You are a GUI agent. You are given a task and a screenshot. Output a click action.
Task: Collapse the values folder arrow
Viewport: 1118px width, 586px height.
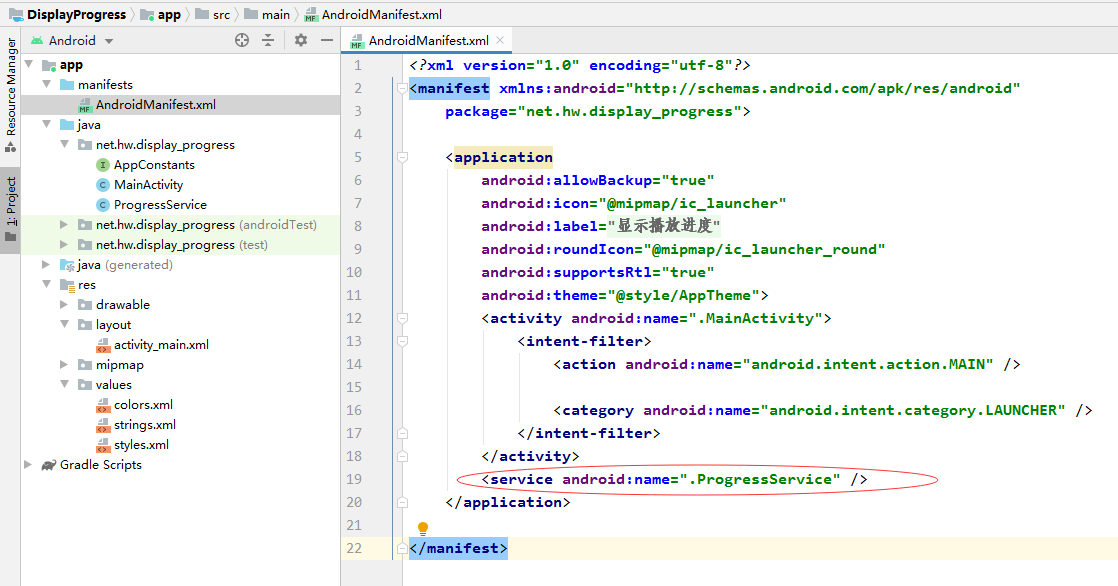tap(65, 384)
